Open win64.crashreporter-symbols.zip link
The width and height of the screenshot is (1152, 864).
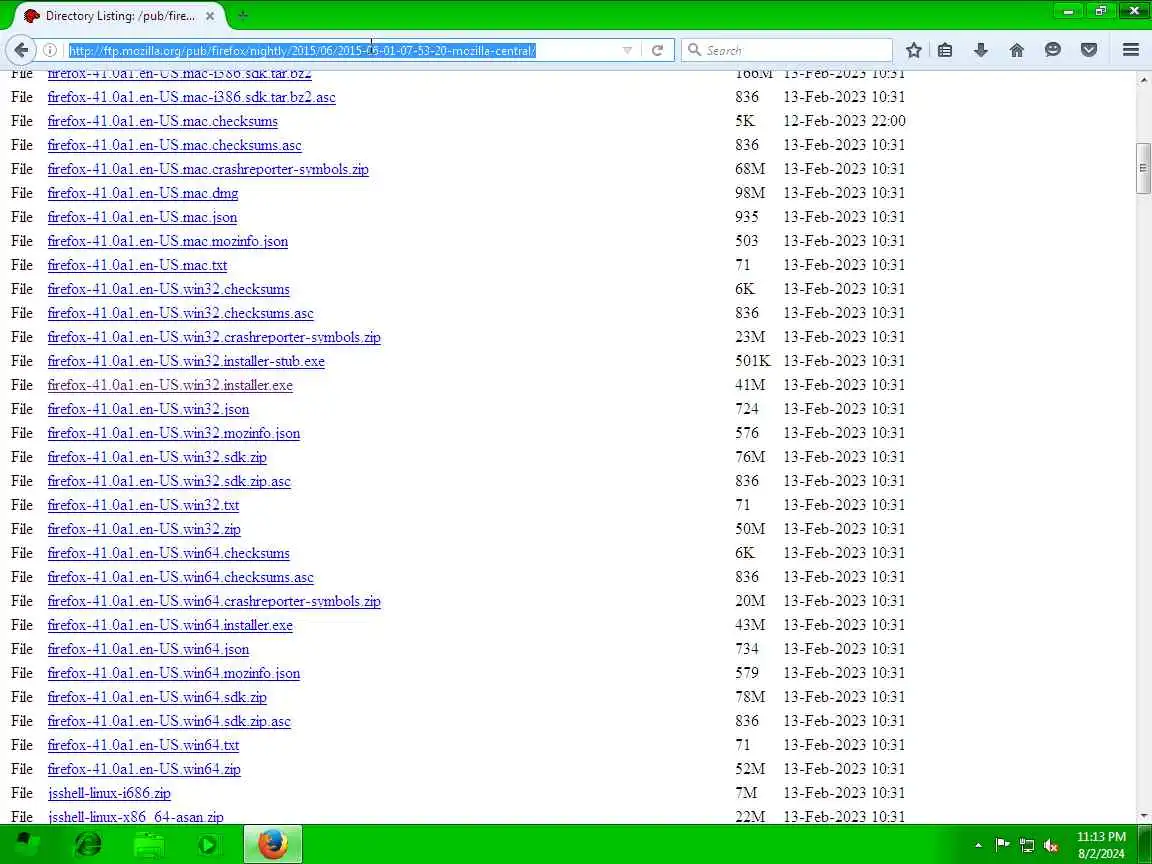(214, 601)
